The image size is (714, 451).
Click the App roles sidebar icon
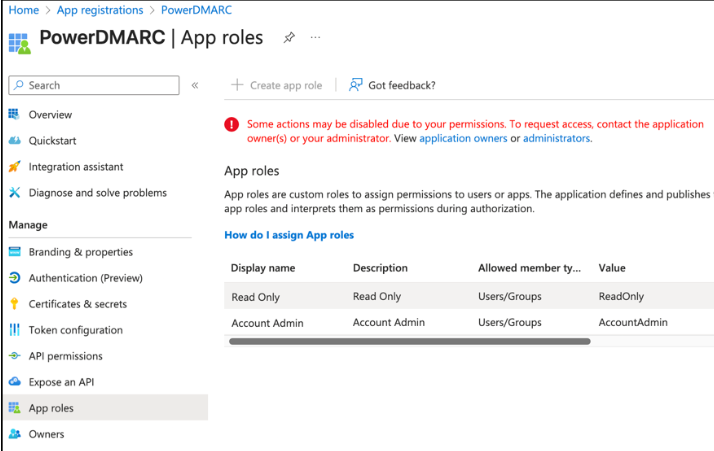(x=15, y=407)
